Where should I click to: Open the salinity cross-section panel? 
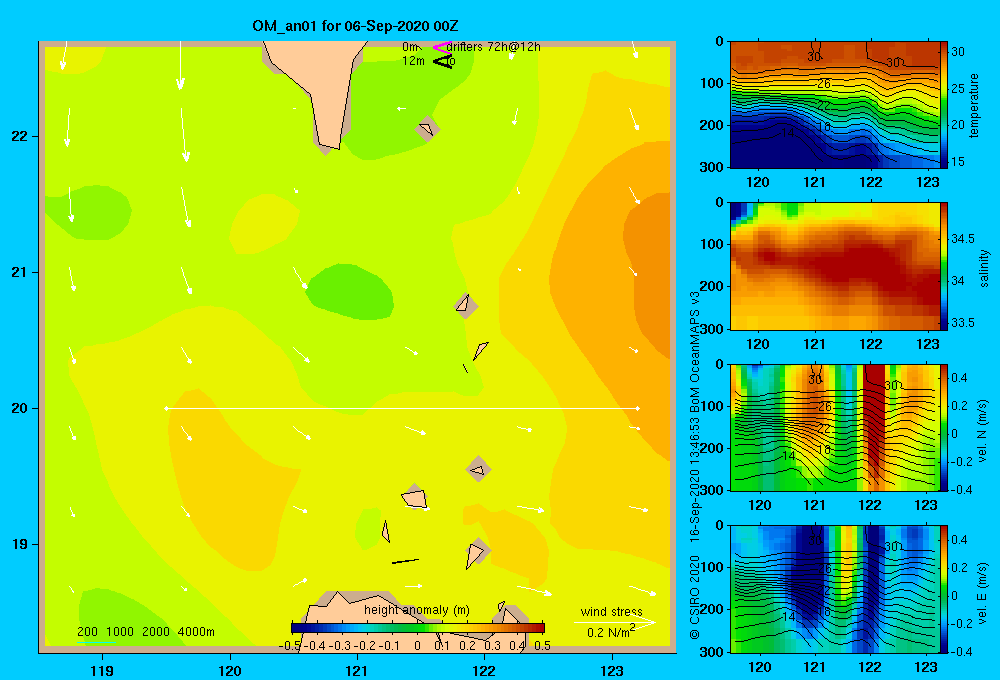coord(834,266)
